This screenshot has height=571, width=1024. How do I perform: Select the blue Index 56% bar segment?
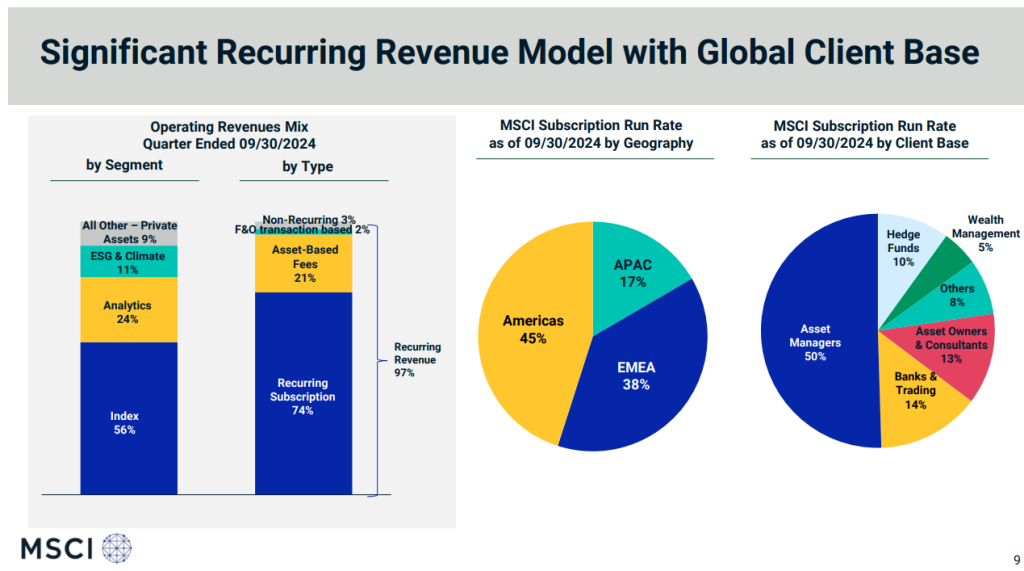129,420
